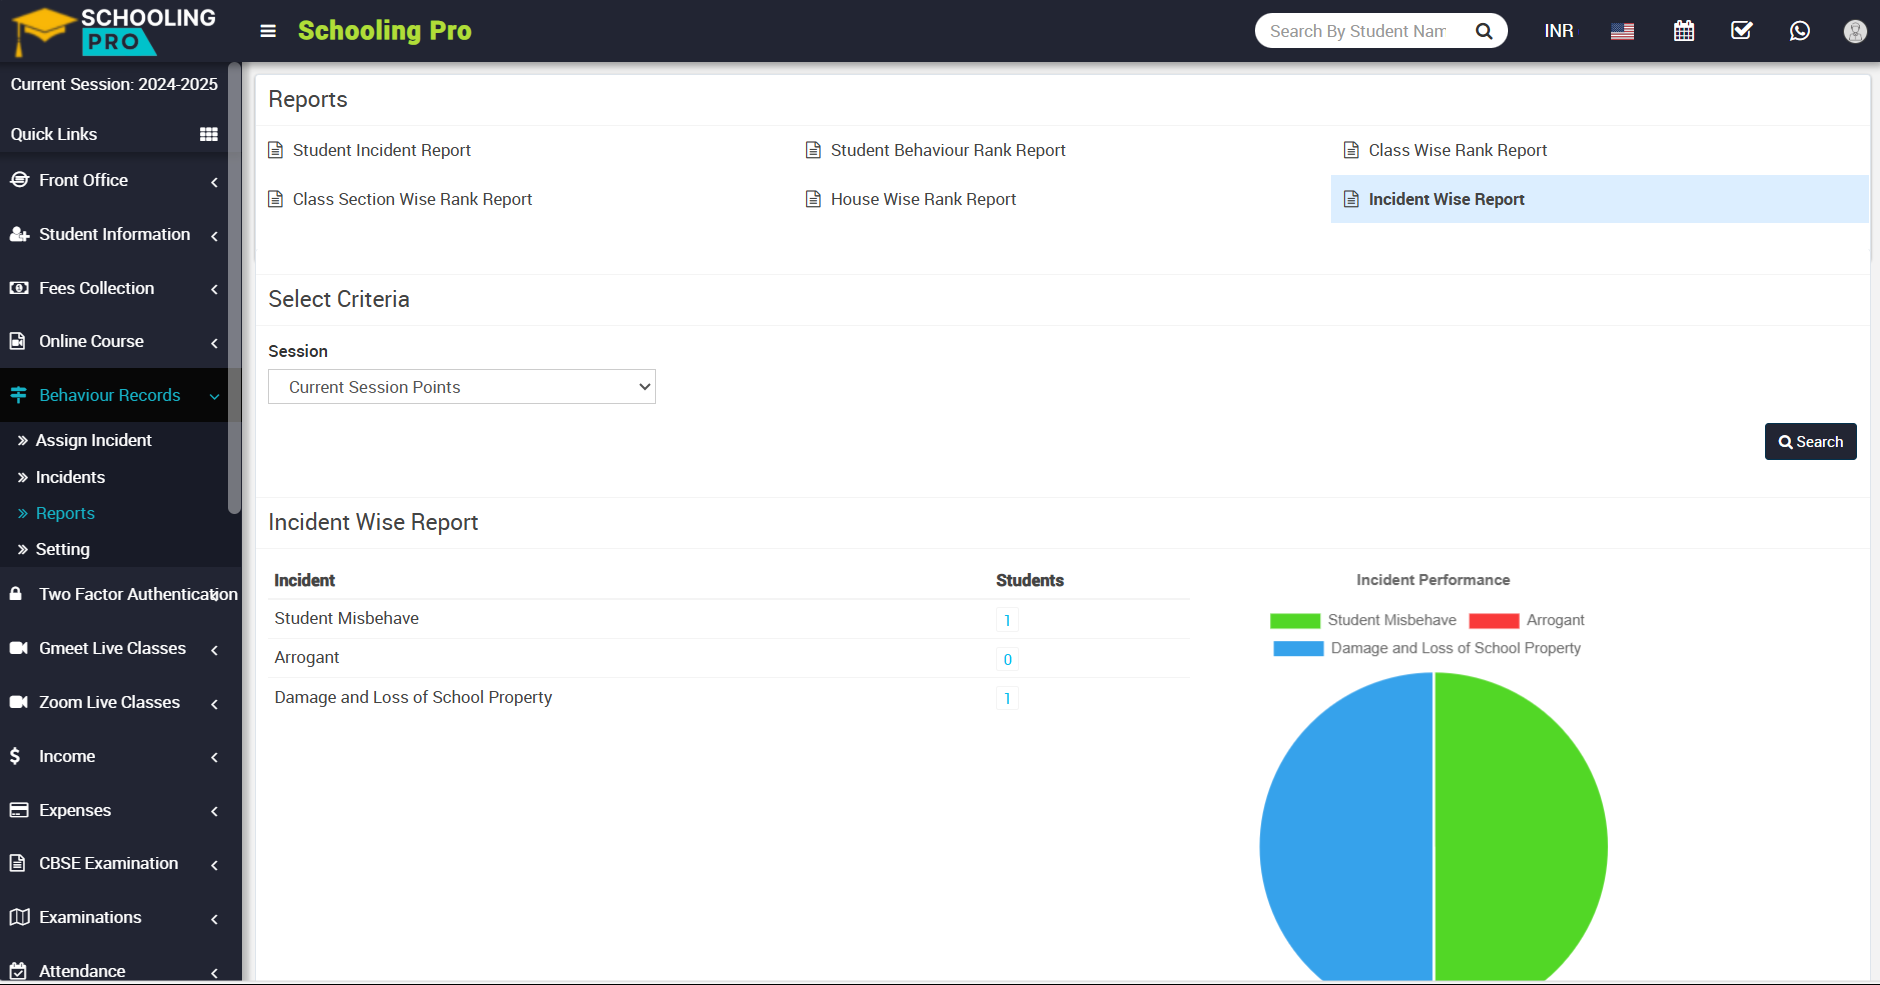Toggle the hamburger sidebar menu
Image resolution: width=1880 pixels, height=985 pixels.
coord(268,31)
